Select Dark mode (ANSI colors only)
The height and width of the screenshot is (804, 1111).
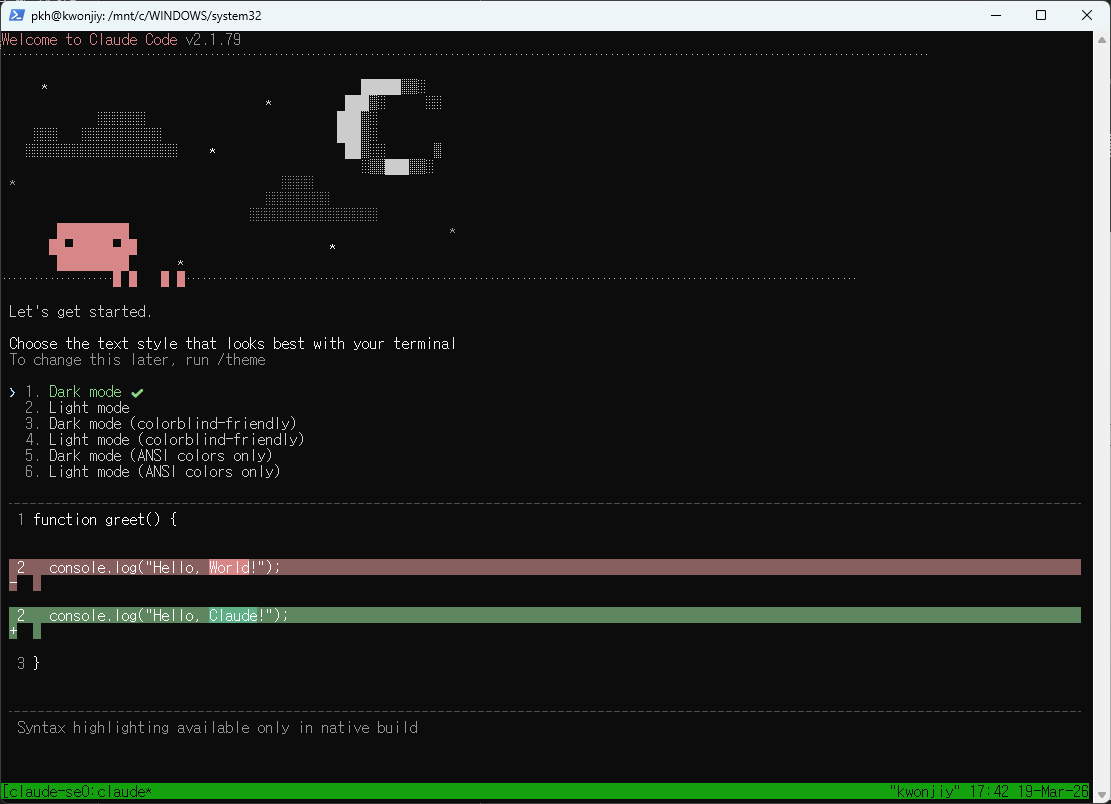[149, 455]
